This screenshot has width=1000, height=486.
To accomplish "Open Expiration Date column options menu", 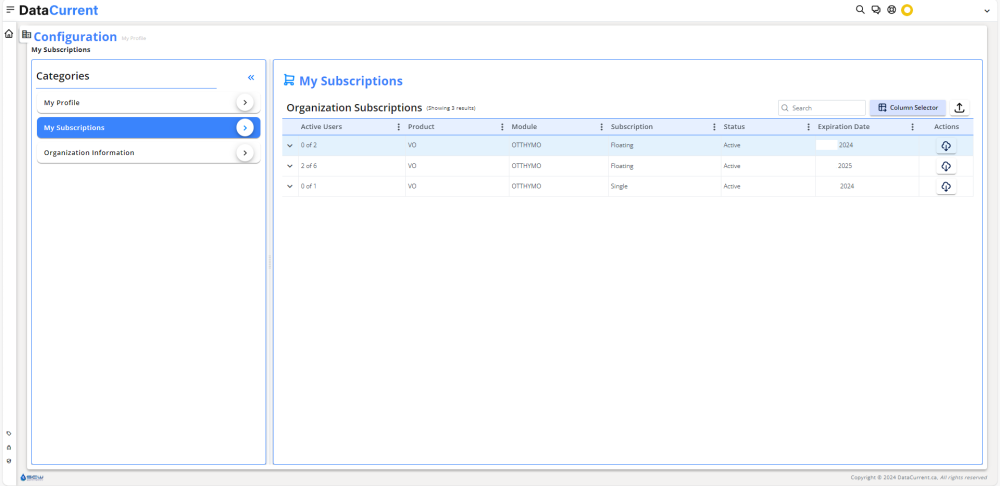I will tap(913, 127).
